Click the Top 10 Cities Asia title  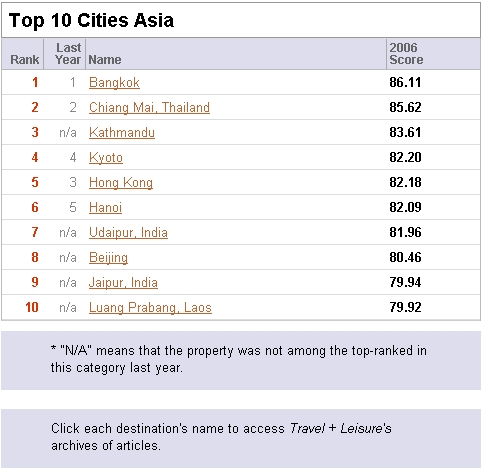tap(91, 20)
